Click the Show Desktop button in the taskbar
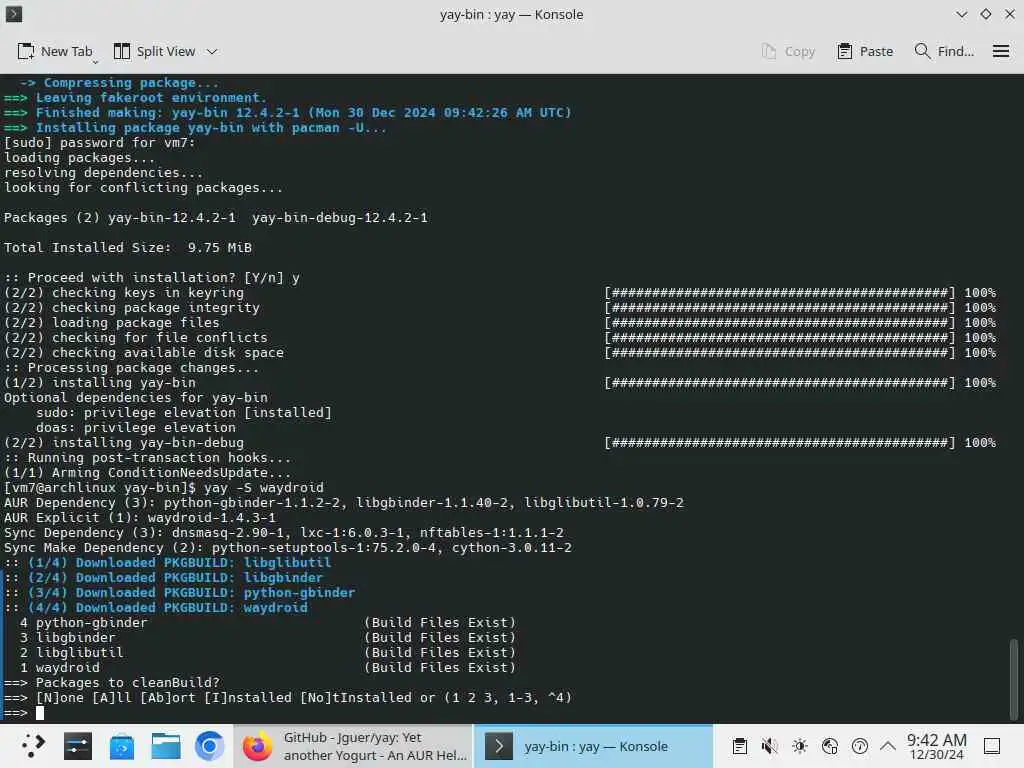This screenshot has width=1024, height=768. (992, 746)
